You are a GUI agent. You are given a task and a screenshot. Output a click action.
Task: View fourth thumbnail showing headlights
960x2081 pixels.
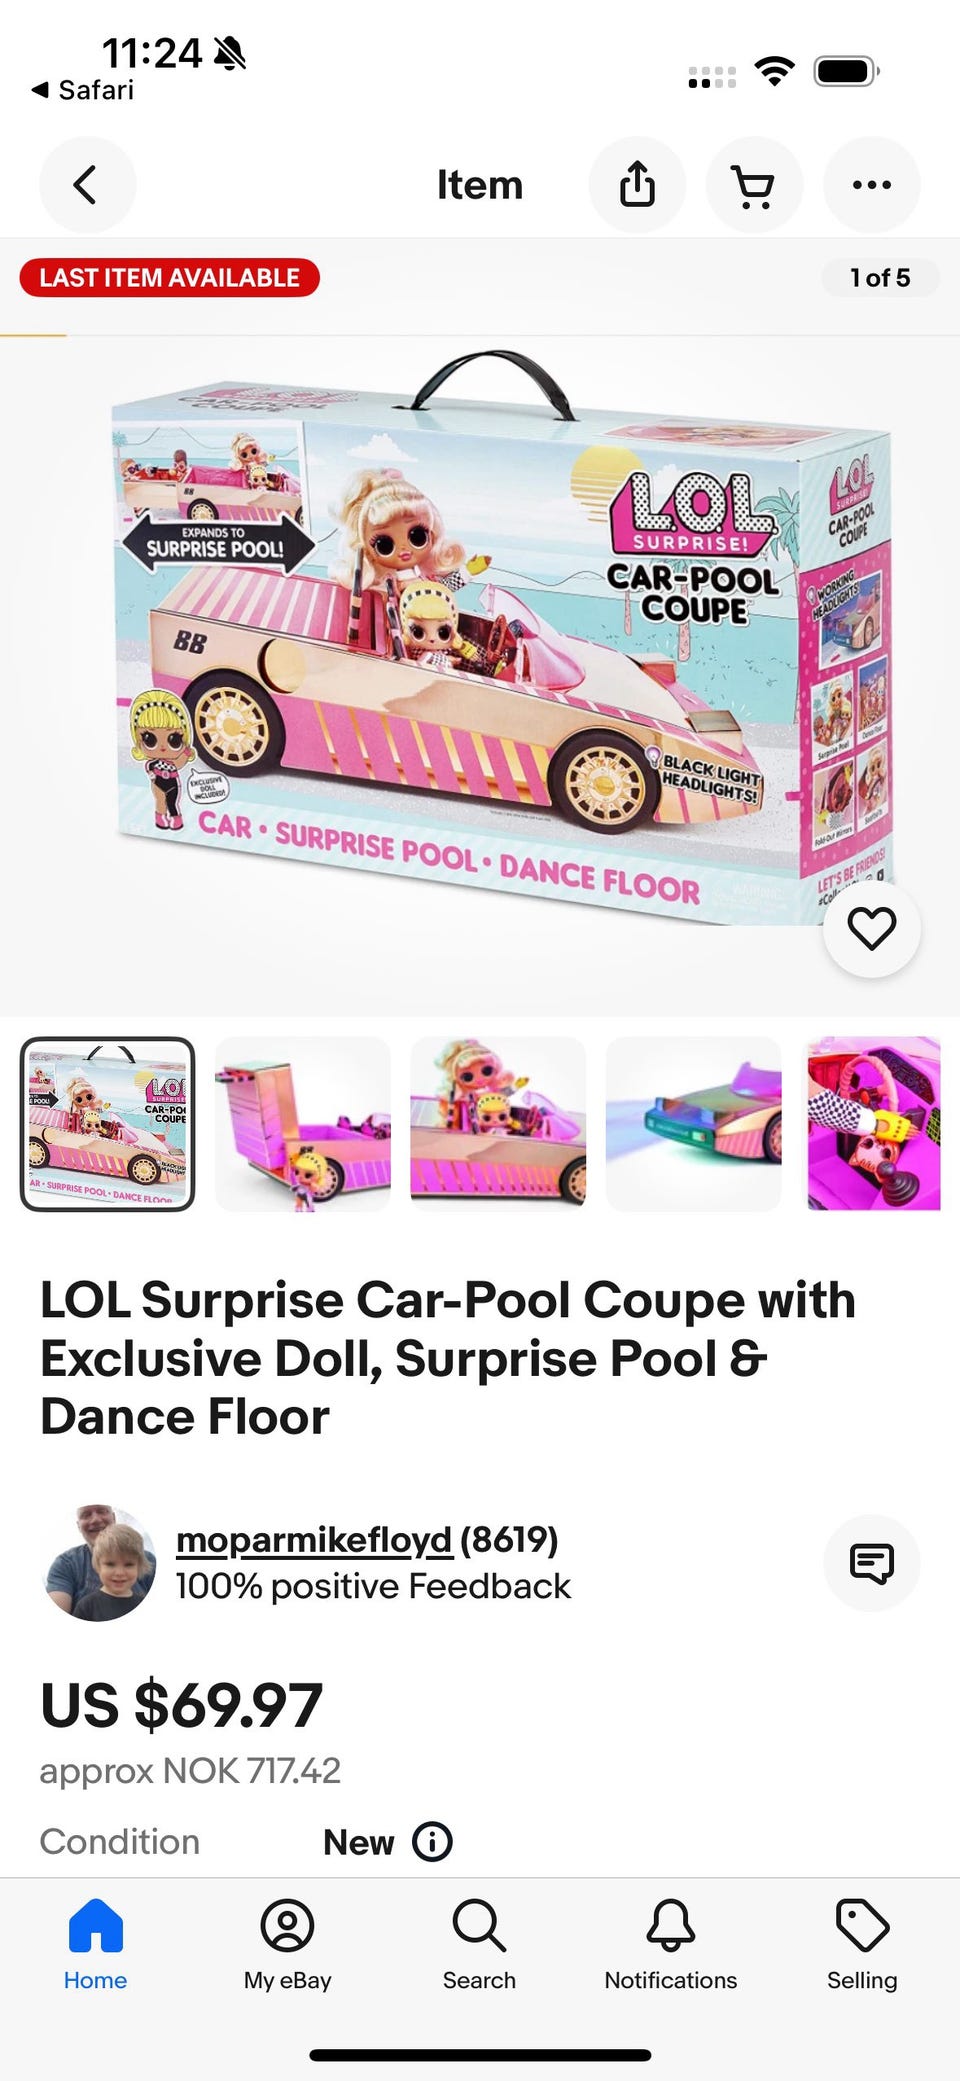pyautogui.click(x=693, y=1124)
